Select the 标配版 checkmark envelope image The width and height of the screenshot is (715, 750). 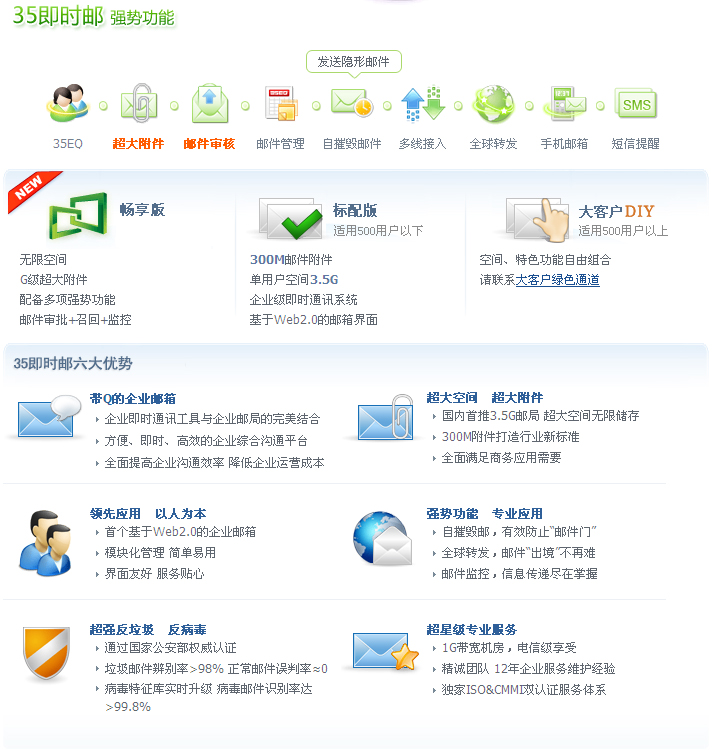pos(291,219)
